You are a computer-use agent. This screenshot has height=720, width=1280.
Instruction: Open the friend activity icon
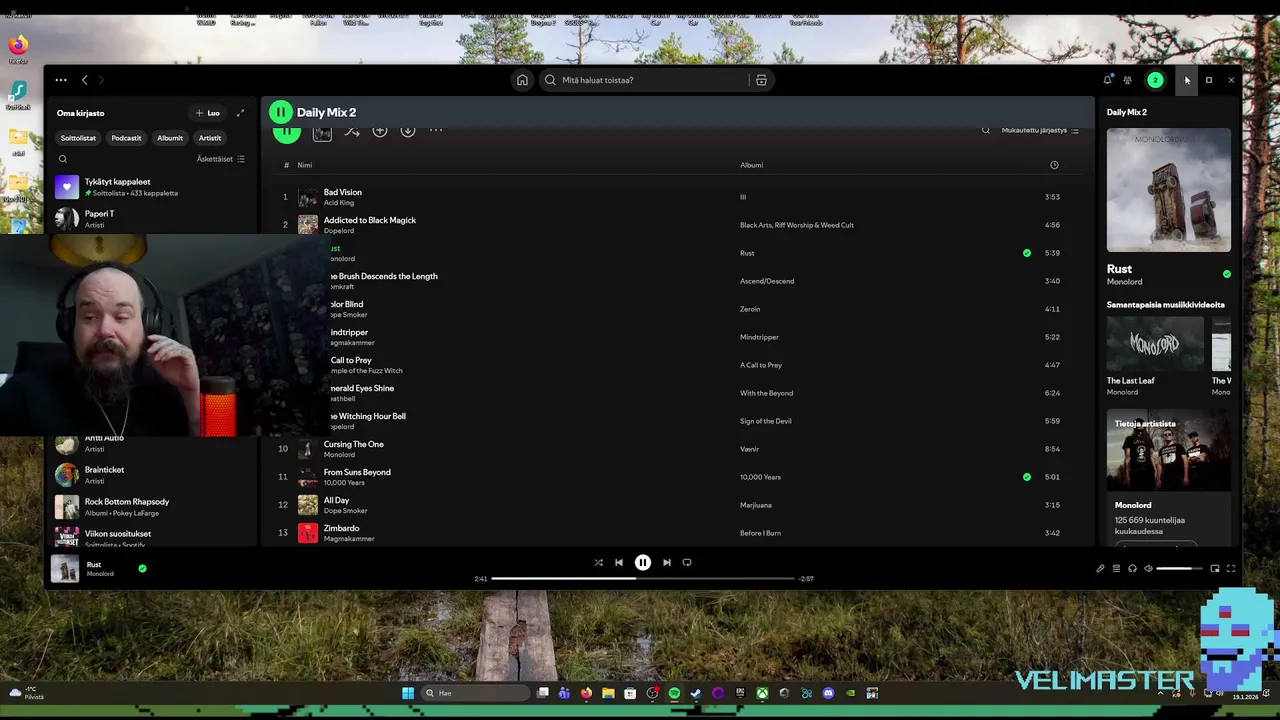1127,80
